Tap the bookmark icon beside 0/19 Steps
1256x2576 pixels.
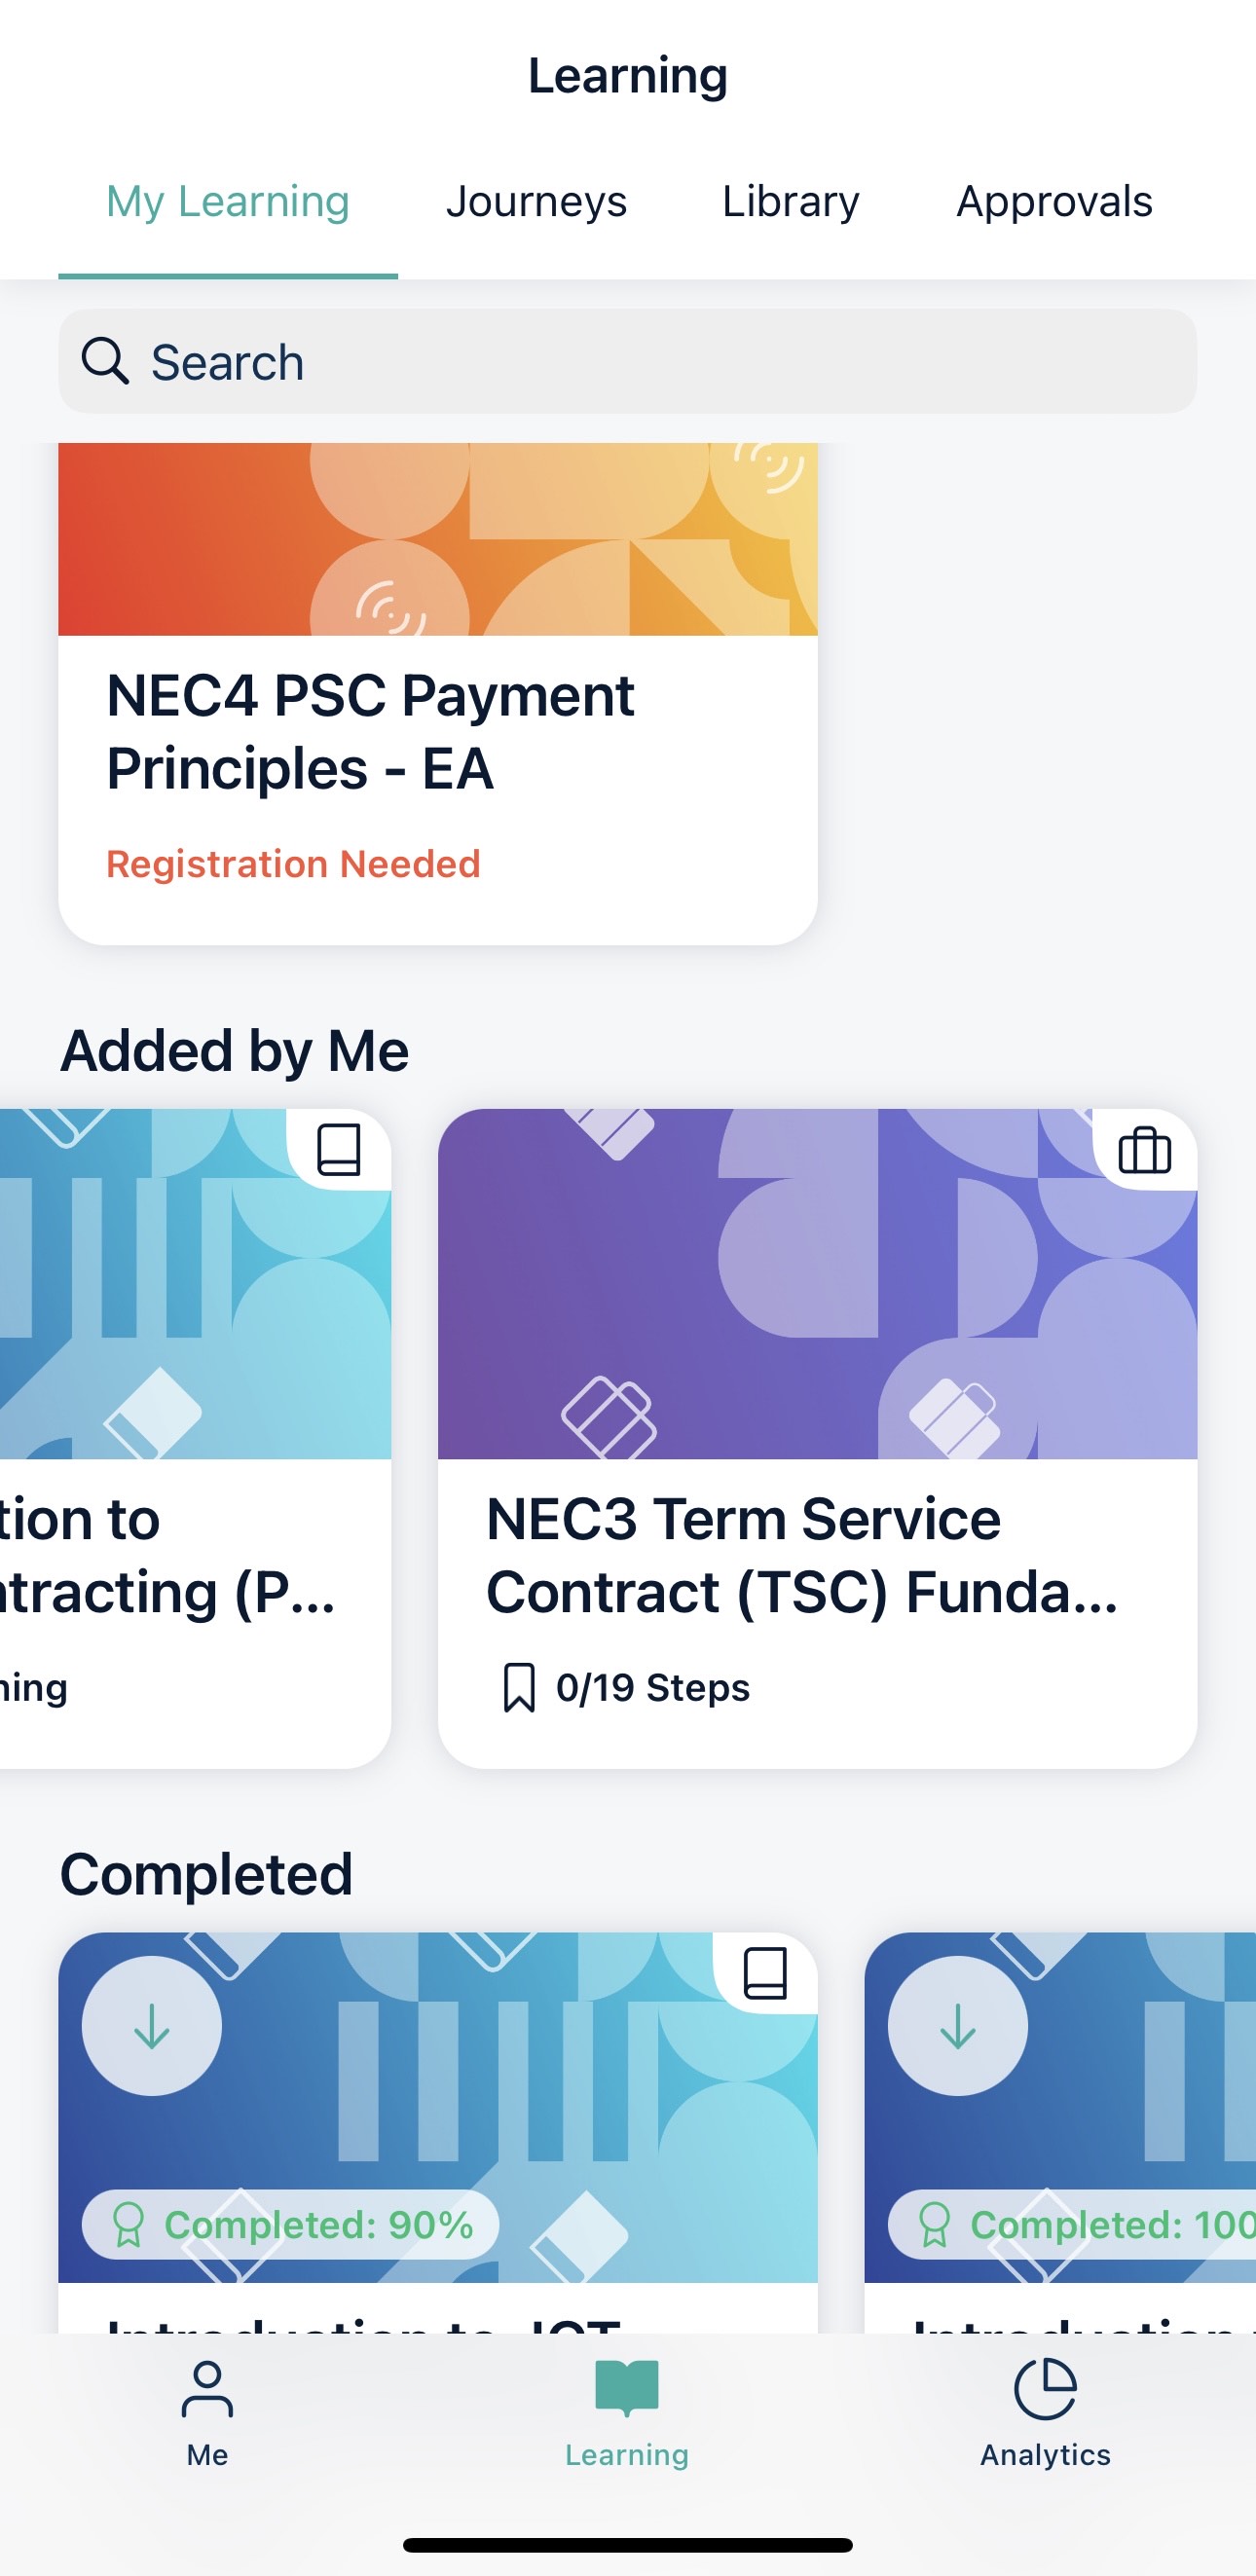pos(519,1688)
